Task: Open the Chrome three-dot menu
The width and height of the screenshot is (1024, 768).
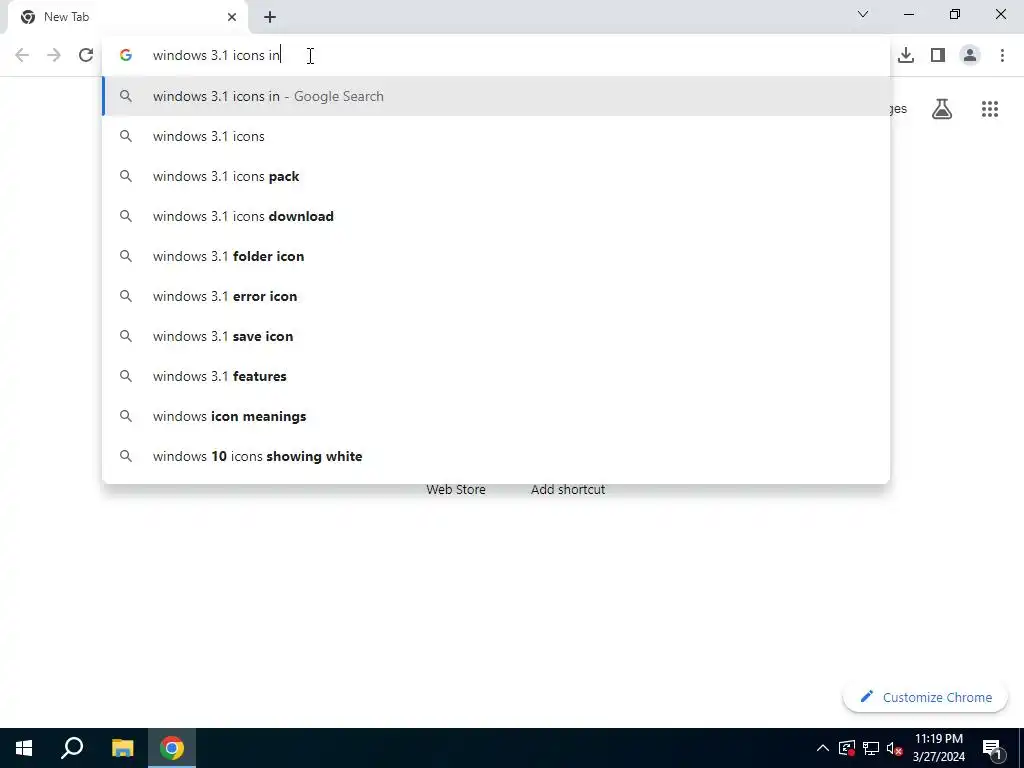Action: point(1002,55)
